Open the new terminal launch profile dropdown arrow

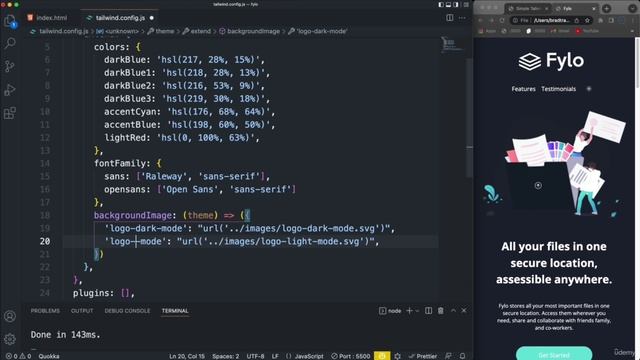417,311
